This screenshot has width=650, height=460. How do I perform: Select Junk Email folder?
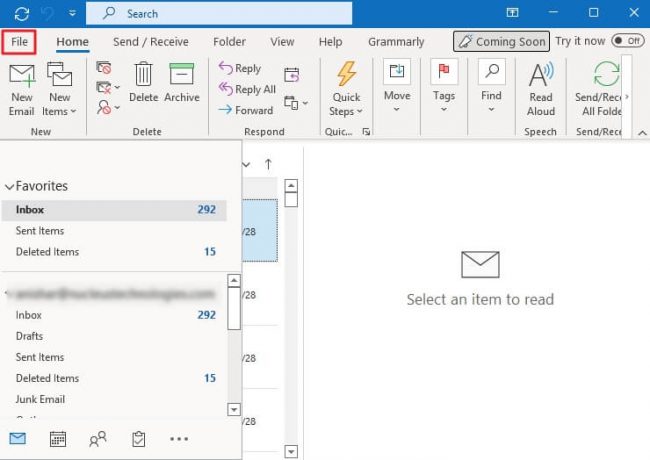click(42, 399)
